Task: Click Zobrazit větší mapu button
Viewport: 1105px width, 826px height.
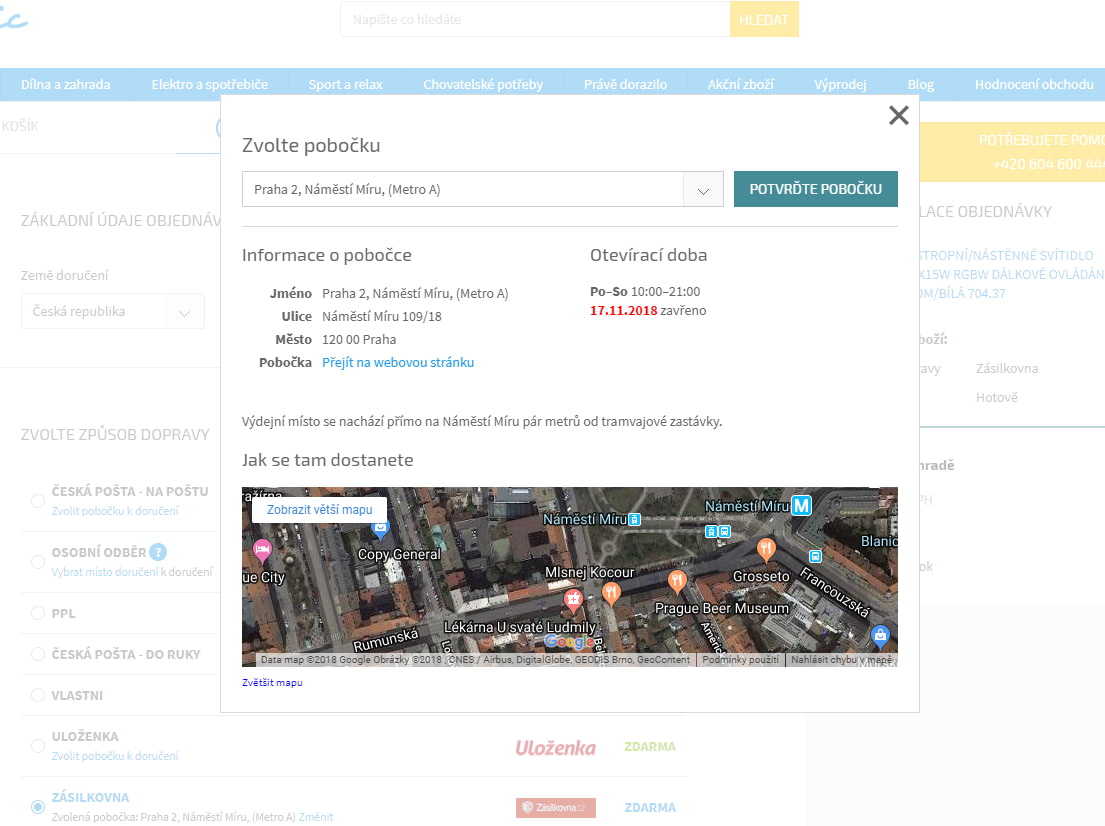Action: coord(319,510)
